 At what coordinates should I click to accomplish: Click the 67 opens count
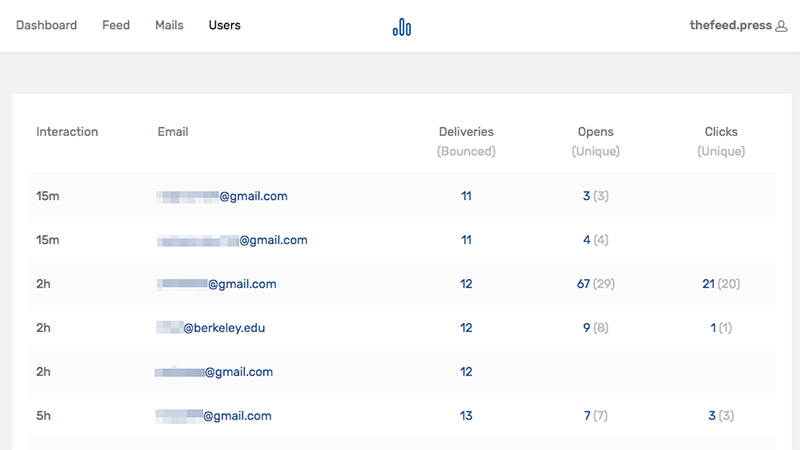tap(583, 284)
